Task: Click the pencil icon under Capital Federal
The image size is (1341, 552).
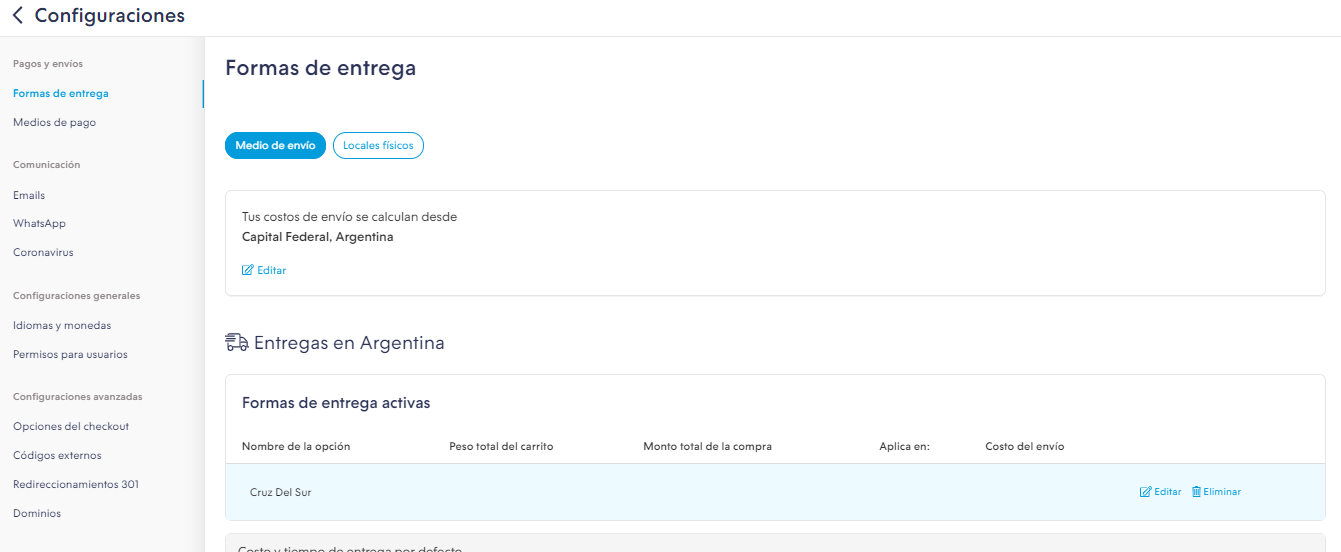Action: tap(248, 270)
